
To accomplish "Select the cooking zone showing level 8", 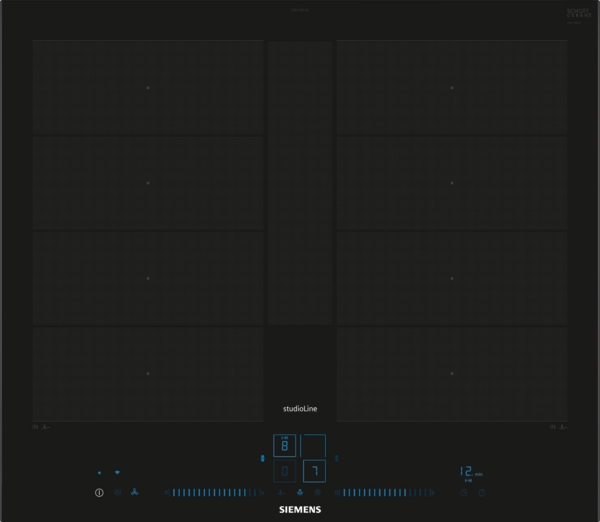I will coord(285,446).
